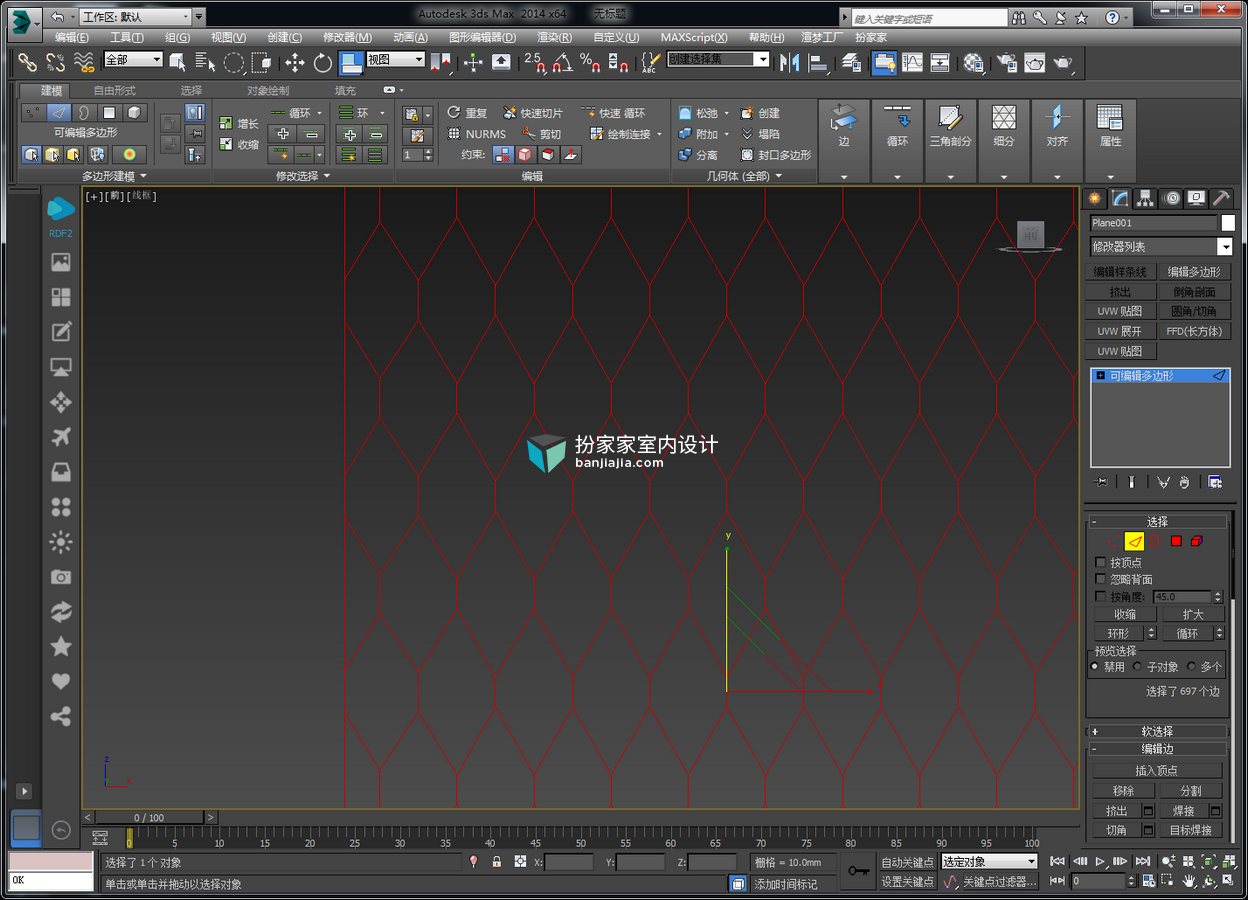Open the Utilities hammer tab

point(1221,198)
